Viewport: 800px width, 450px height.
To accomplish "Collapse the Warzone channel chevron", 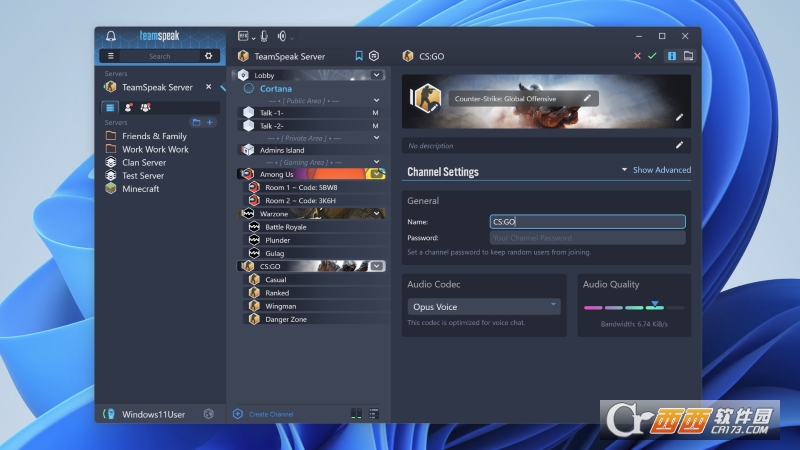I will coord(377,214).
